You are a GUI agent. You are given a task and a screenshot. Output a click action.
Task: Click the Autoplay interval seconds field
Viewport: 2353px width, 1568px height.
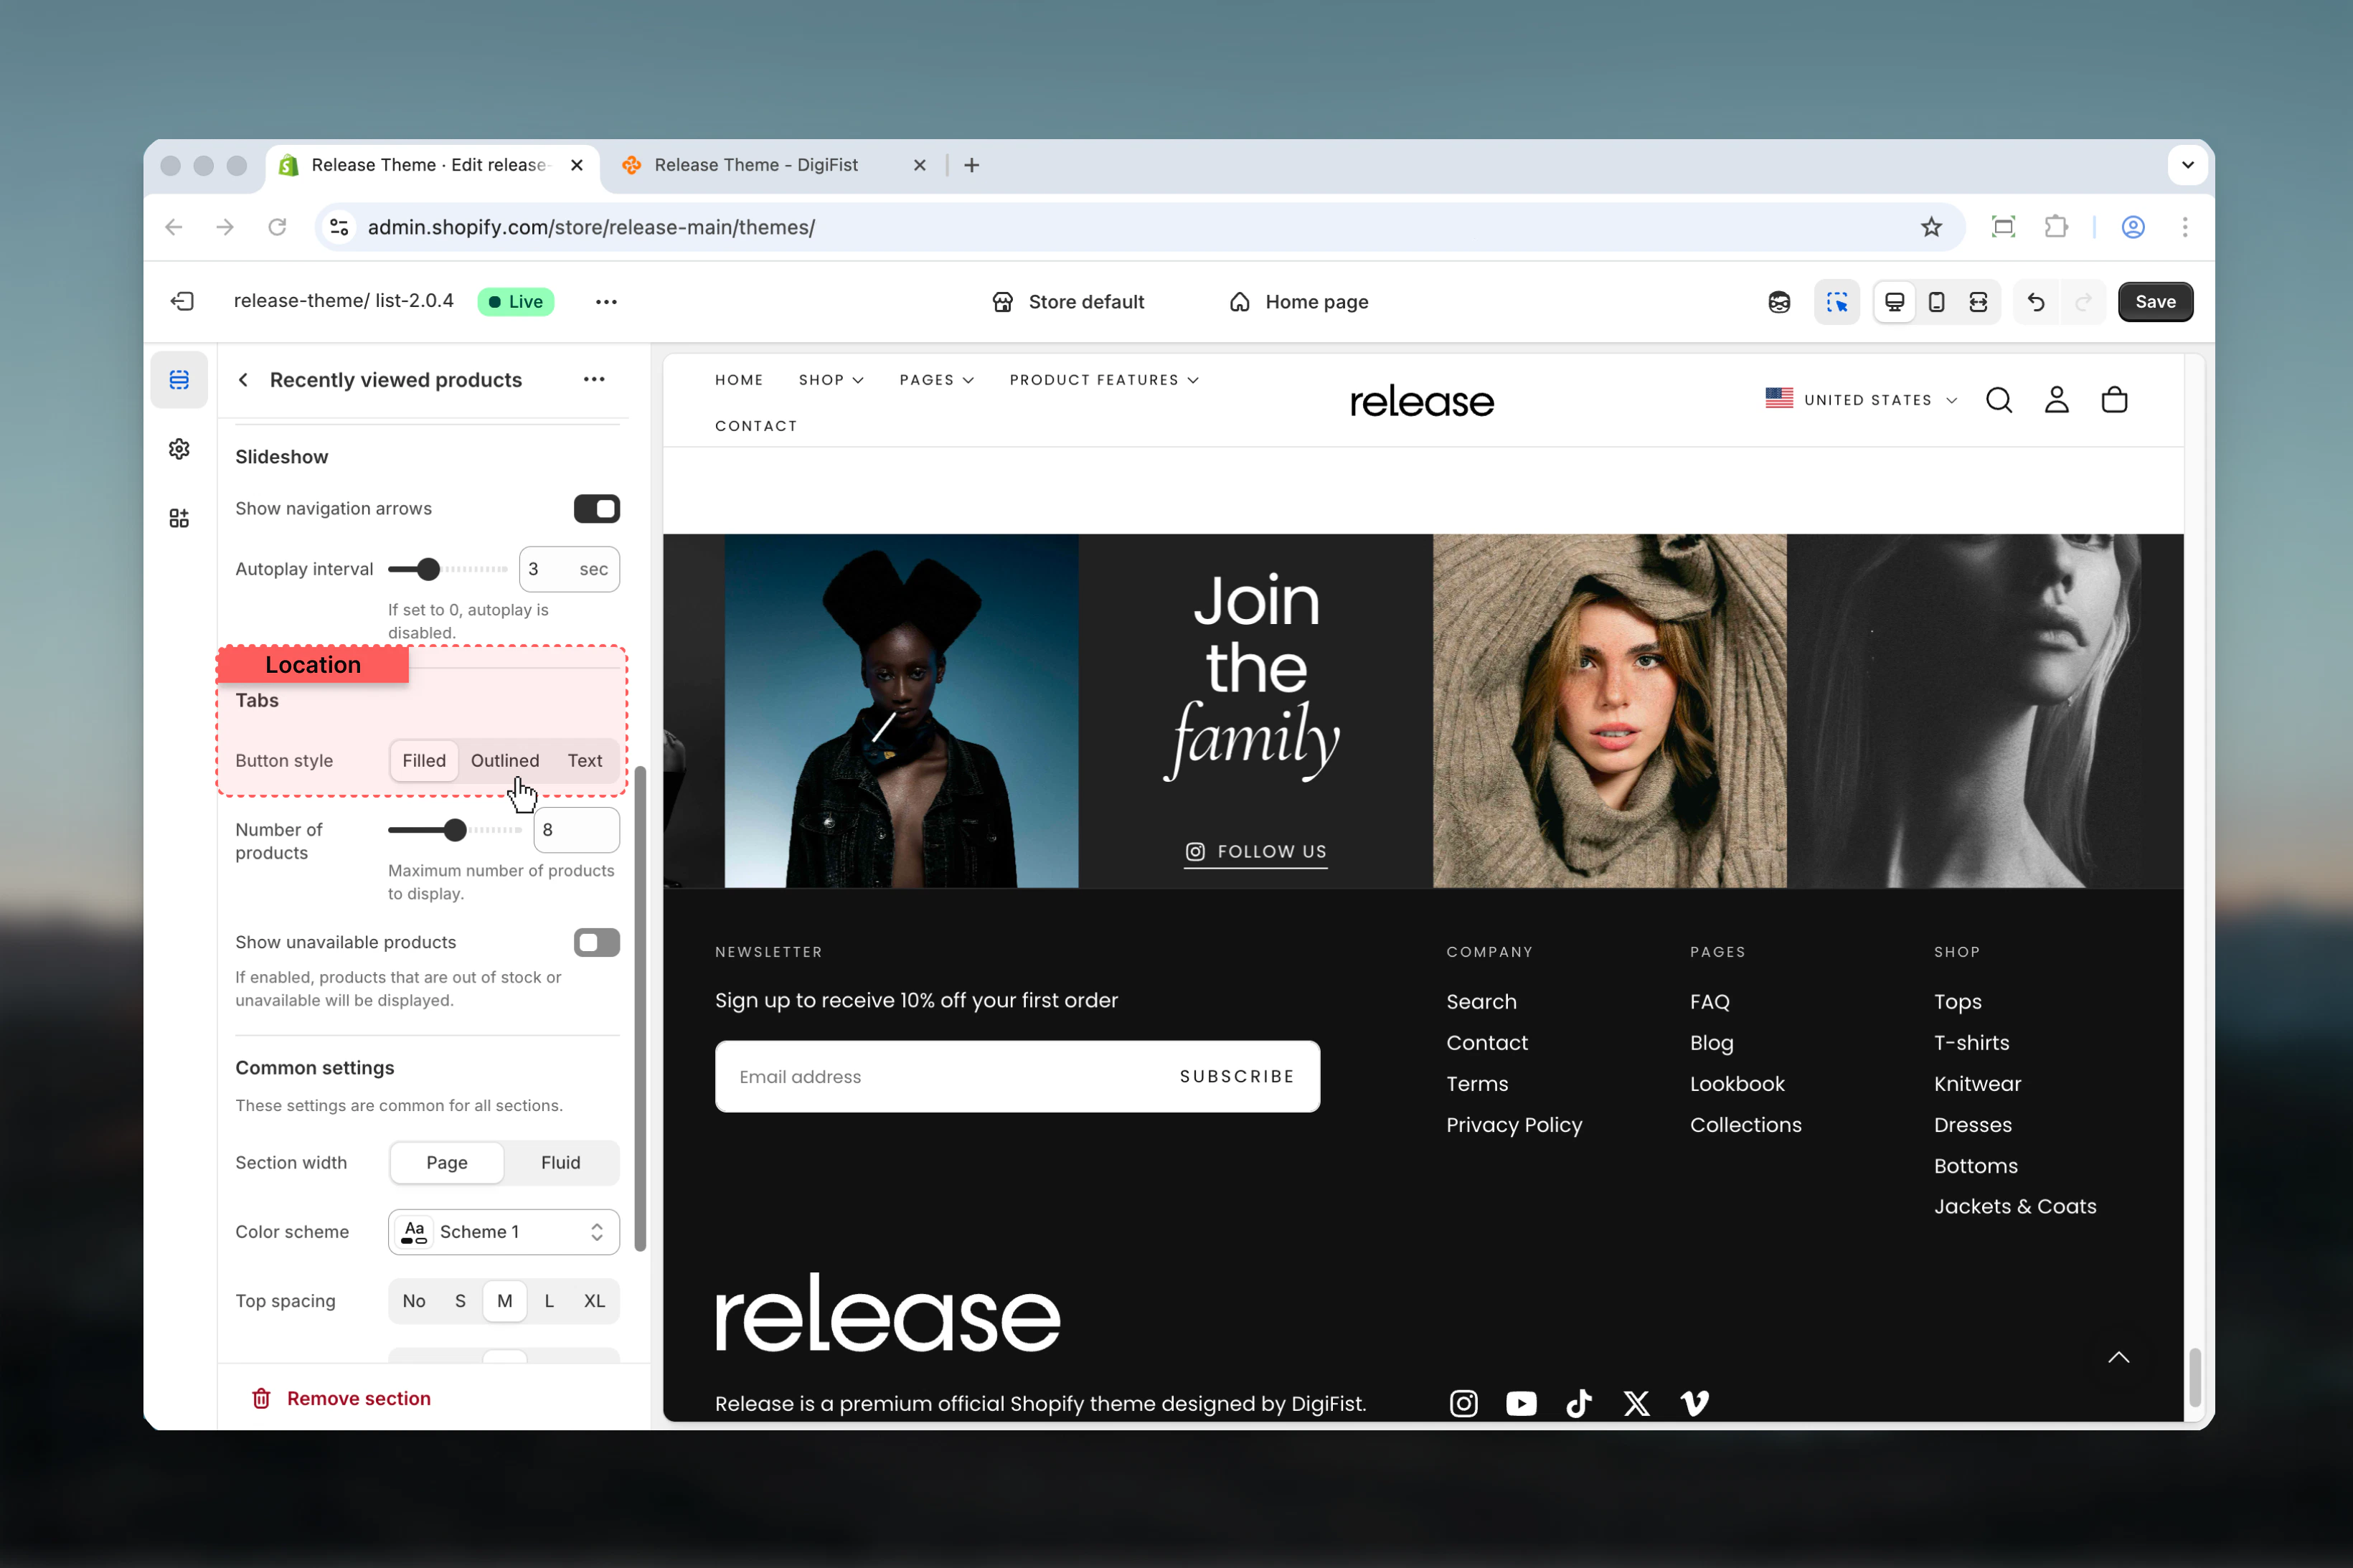(x=569, y=569)
